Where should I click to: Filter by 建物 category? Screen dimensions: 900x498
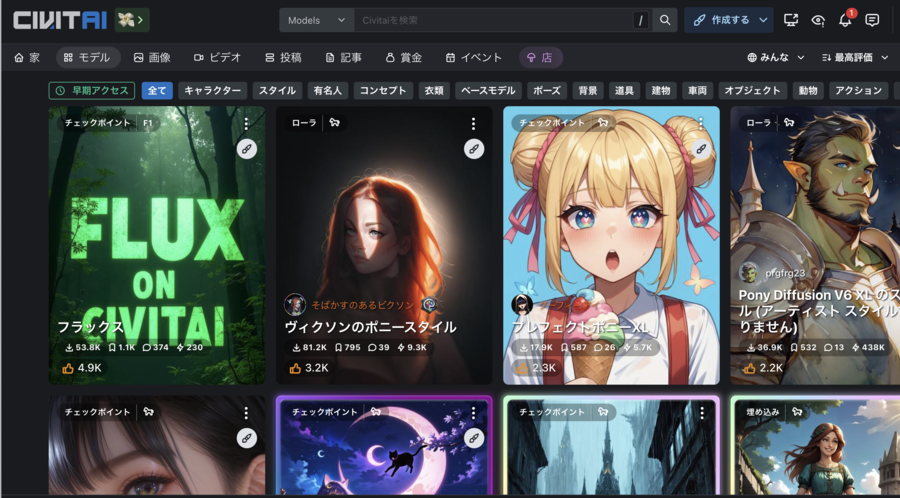(661, 91)
